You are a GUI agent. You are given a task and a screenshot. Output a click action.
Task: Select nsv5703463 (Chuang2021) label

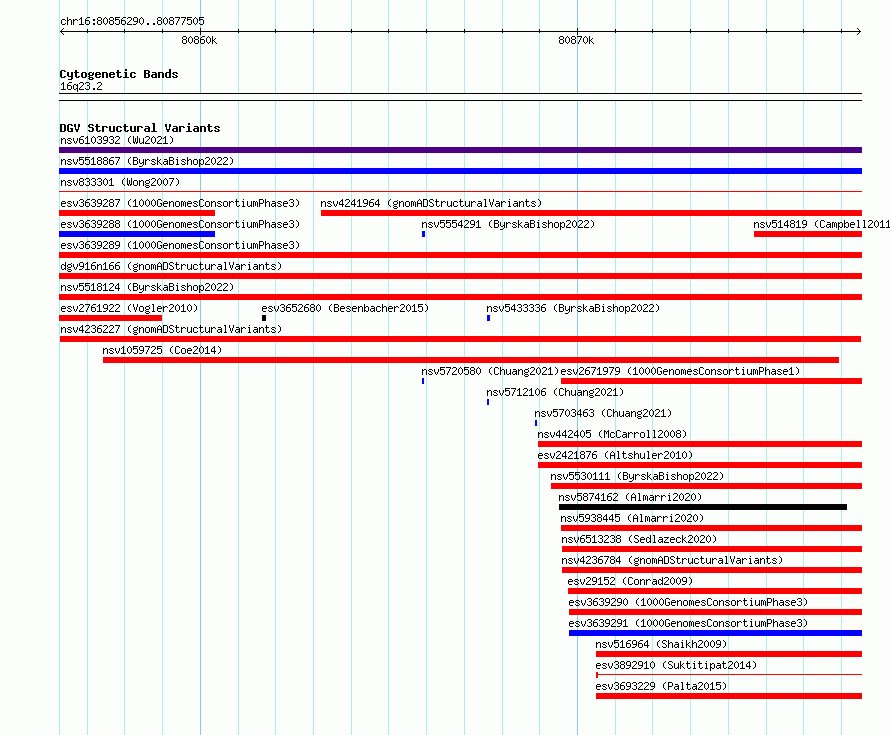603,413
